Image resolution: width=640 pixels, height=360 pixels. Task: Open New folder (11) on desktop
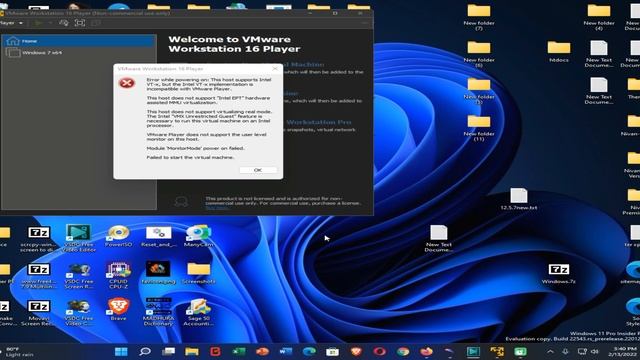pos(479,128)
